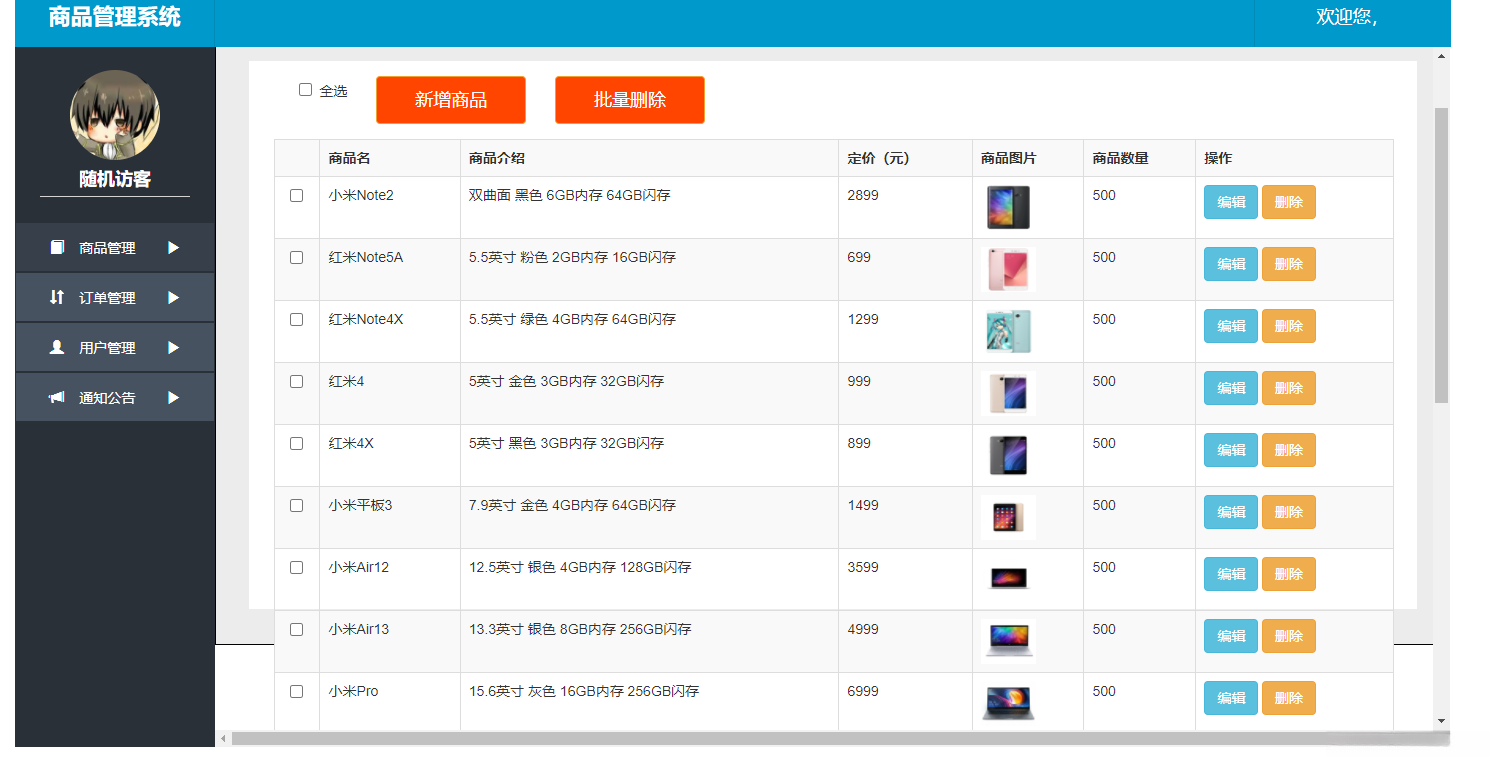This screenshot has width=1505, height=765.
Task: Click 编辑 for 红米Note5A
Action: pyautogui.click(x=1231, y=264)
